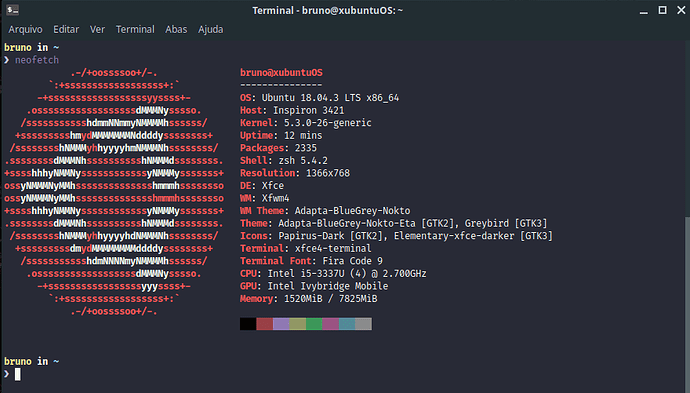Screen dimensions: 690x393
Task: Open the Terminal menu
Action: 135,29
